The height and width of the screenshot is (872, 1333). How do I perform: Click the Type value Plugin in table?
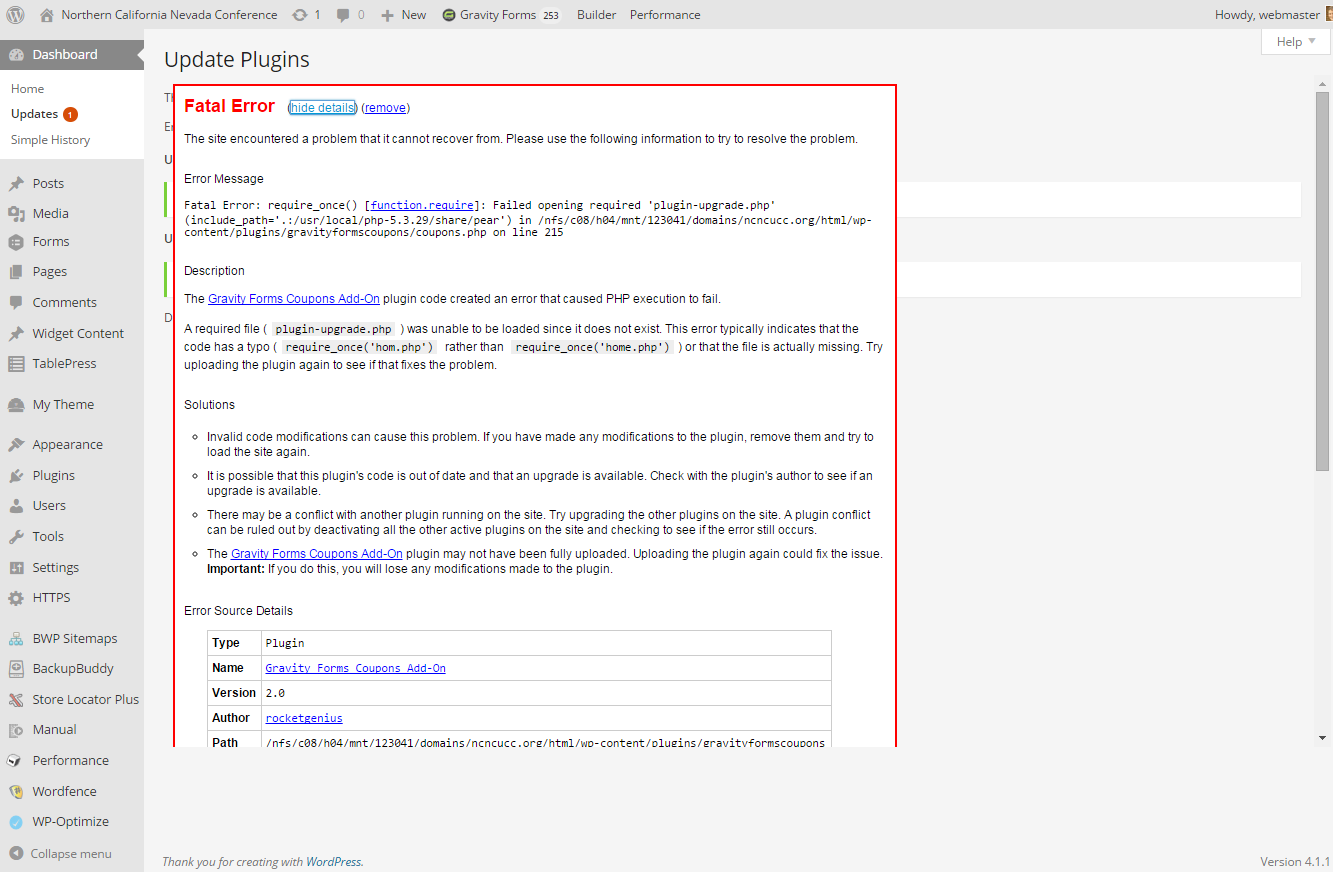point(285,643)
